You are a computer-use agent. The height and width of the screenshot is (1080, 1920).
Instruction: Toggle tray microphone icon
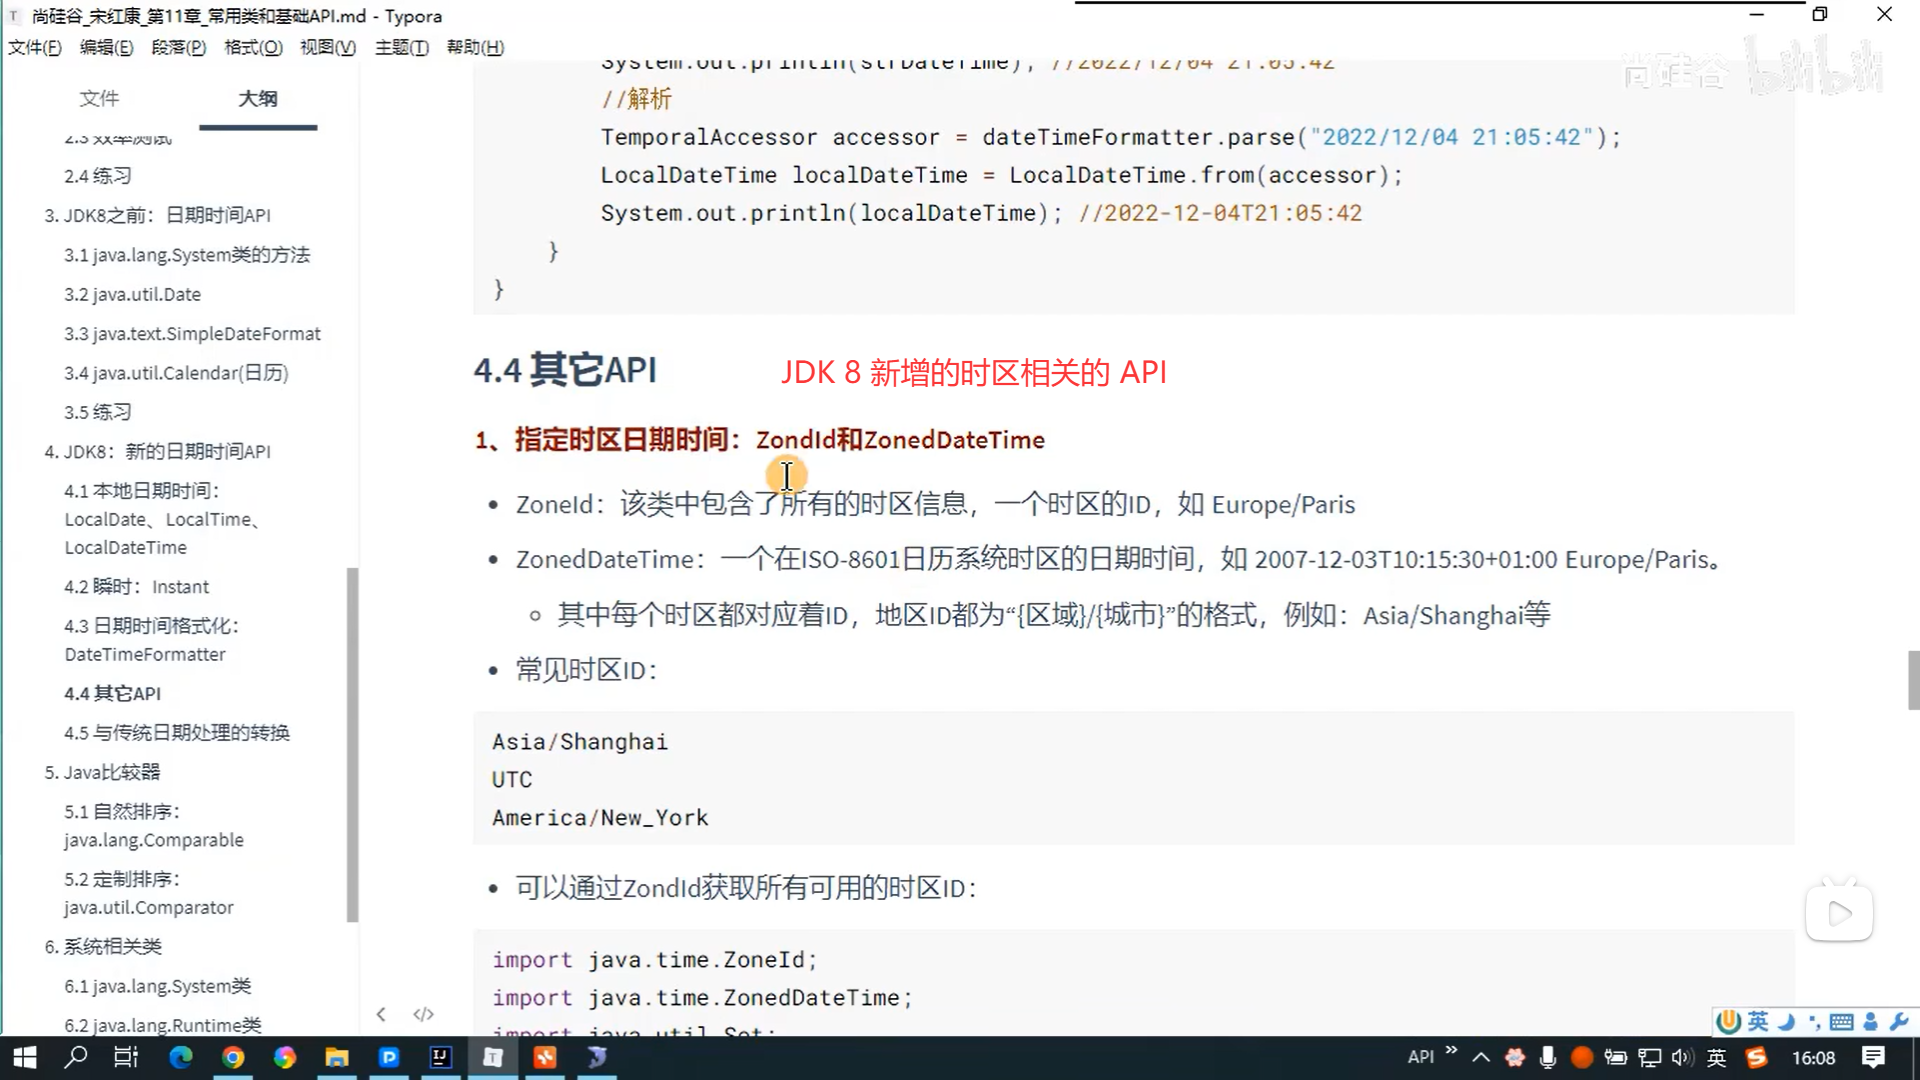click(1548, 1057)
